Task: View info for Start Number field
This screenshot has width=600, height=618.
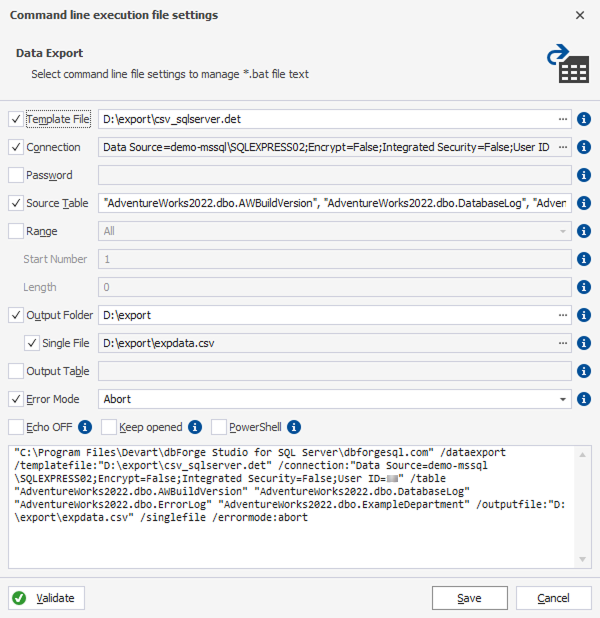Action: (583, 259)
